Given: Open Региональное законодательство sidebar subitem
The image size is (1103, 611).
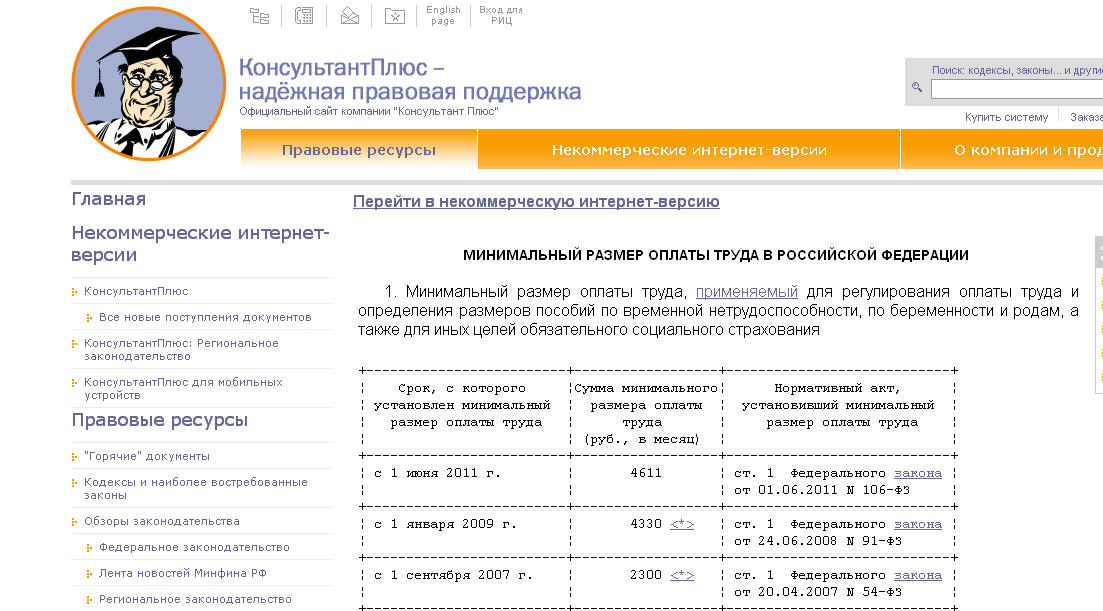Looking at the screenshot, I should (195, 599).
